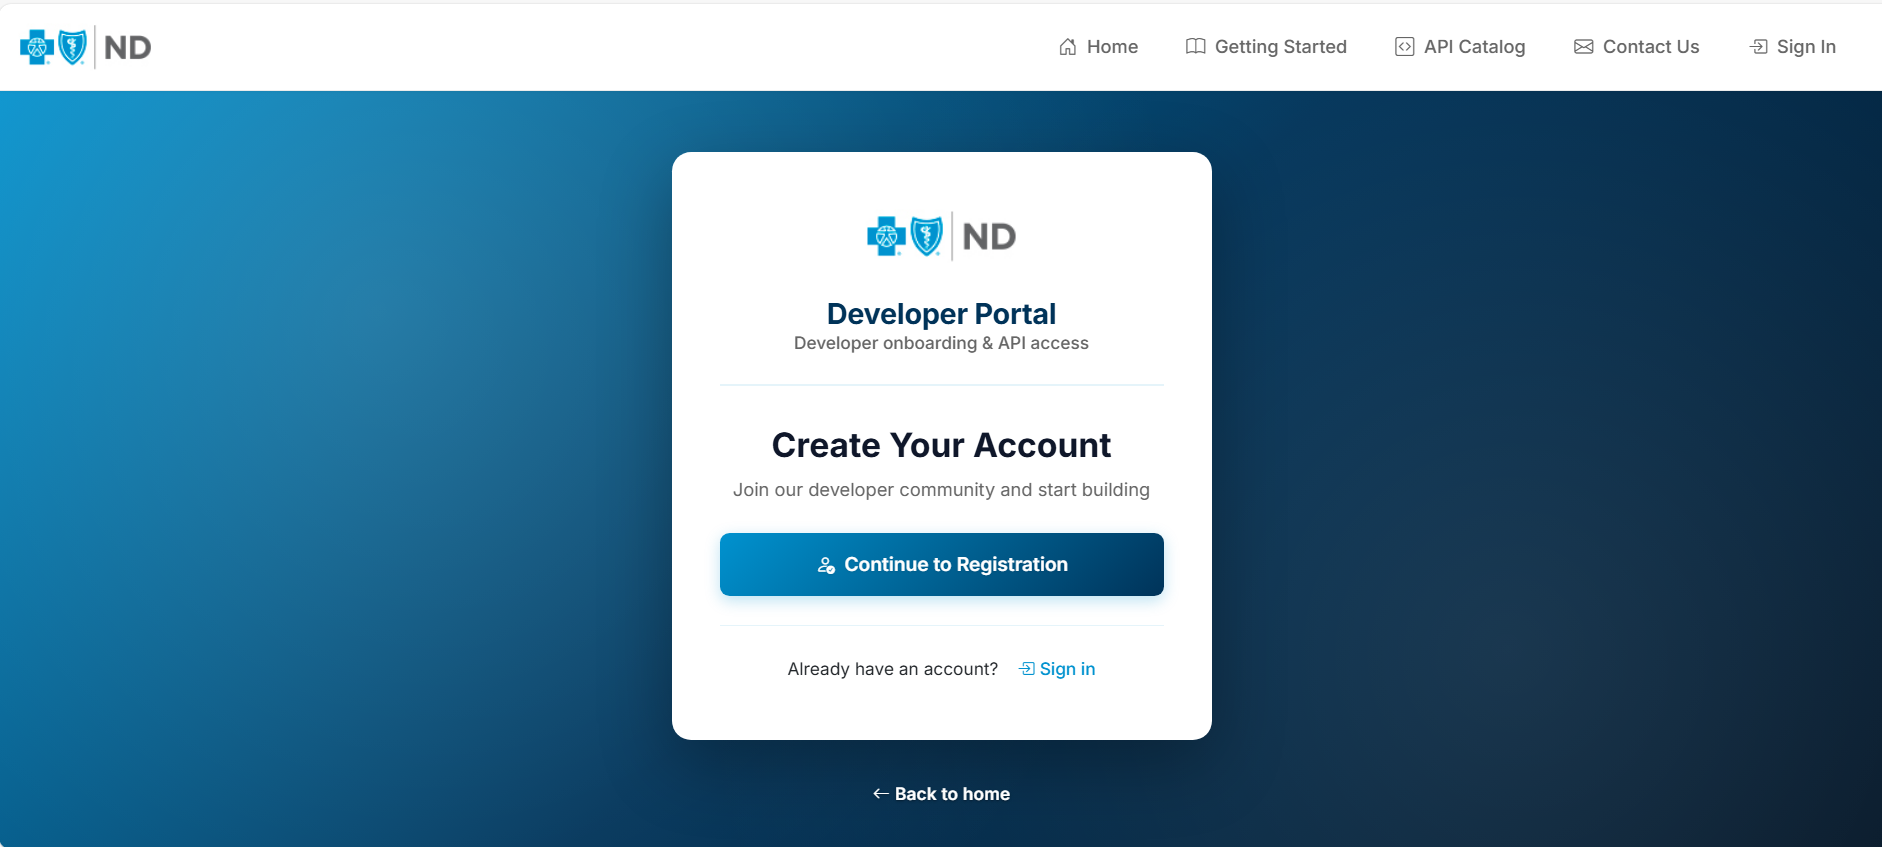Click the user icon on the registration button

[826, 565]
